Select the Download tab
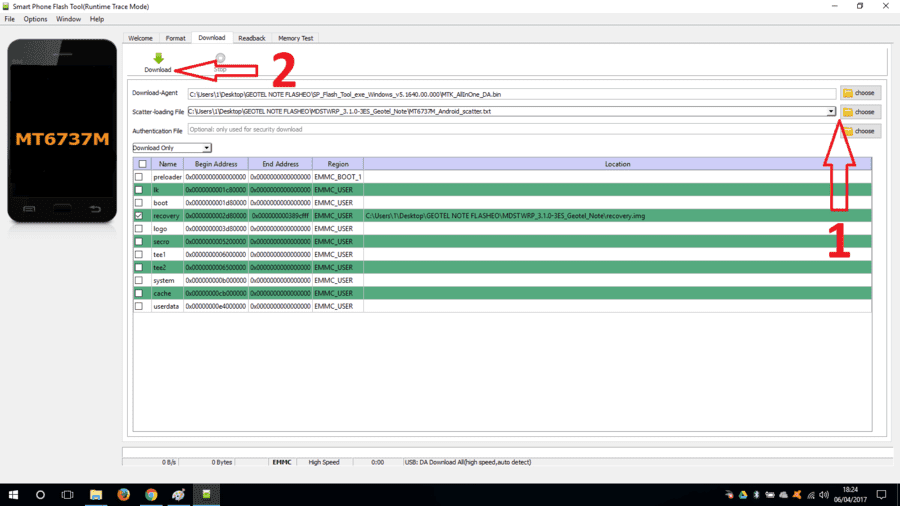This screenshot has width=900, height=506. click(x=212, y=38)
